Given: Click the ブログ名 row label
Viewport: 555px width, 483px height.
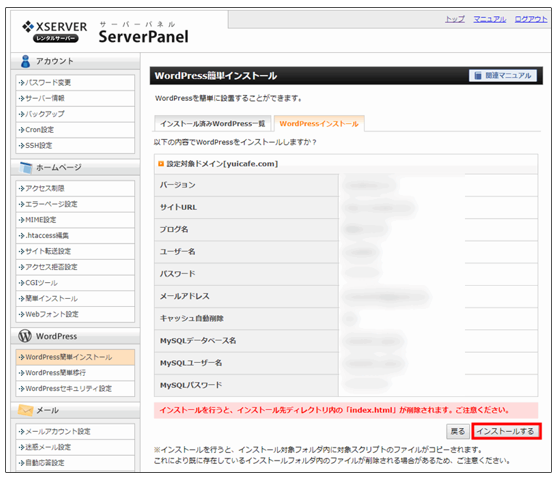Looking at the screenshot, I should [174, 230].
